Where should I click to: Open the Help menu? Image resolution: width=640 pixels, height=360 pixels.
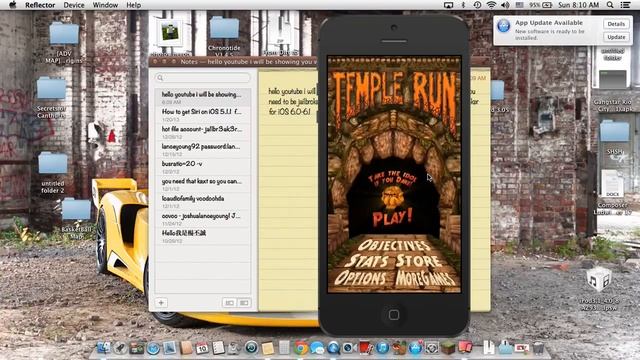[x=133, y=5]
